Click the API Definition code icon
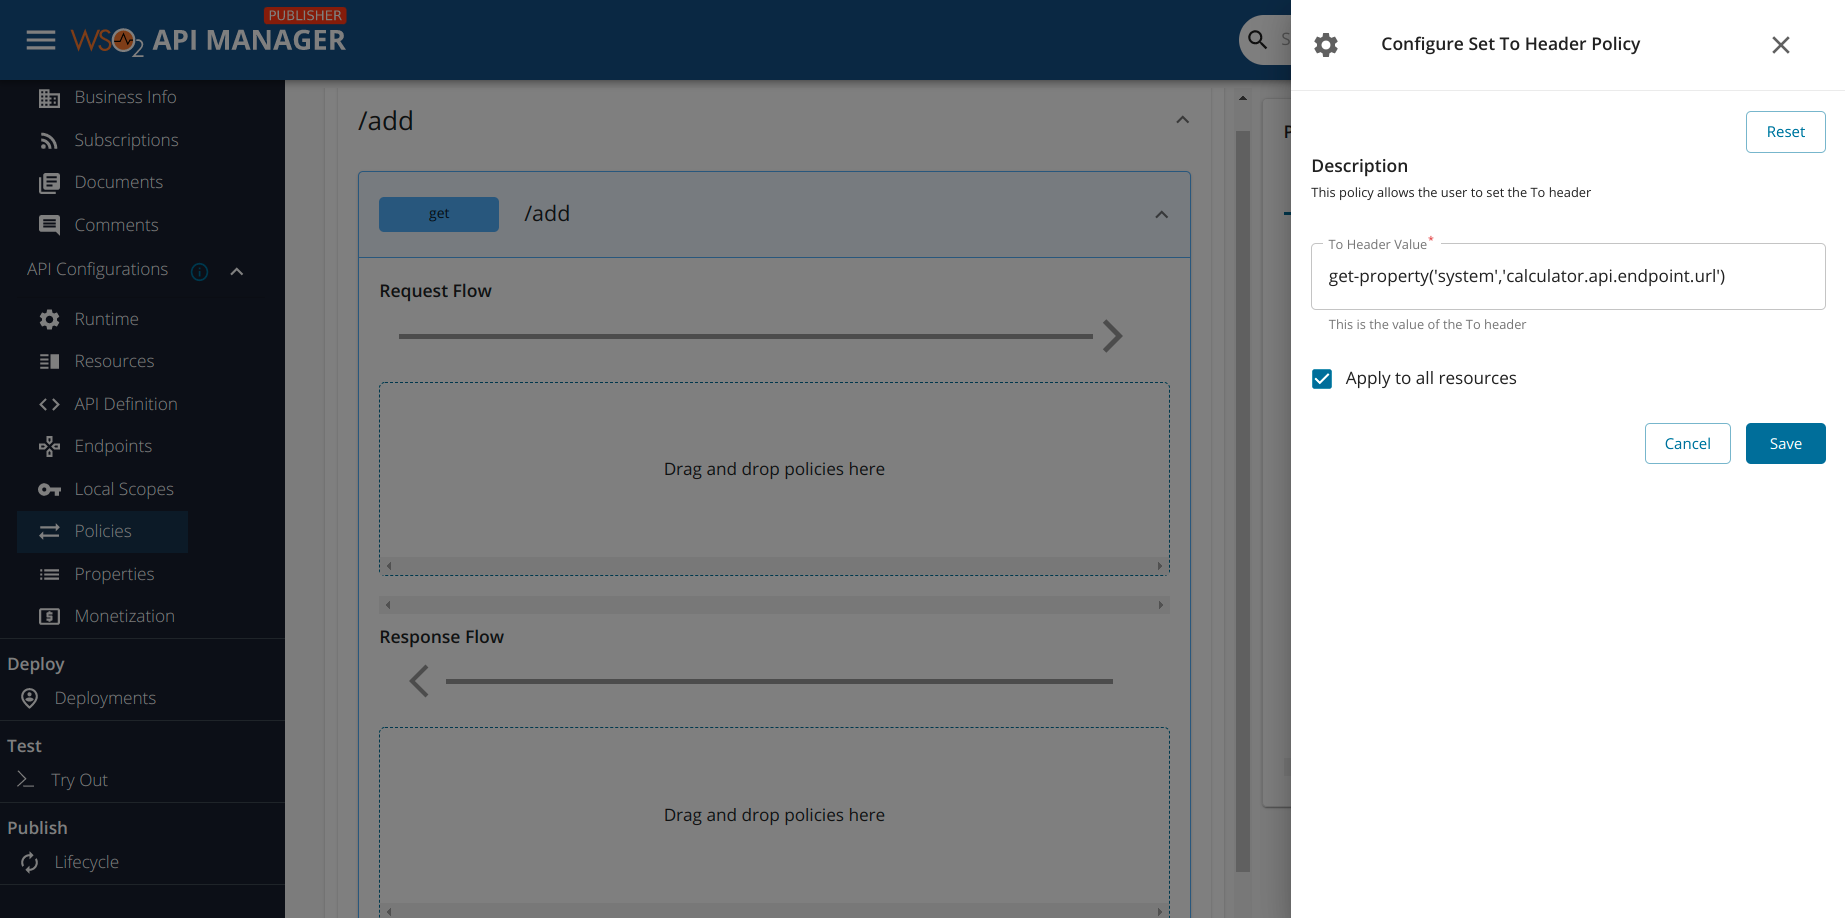Viewport: 1845px width, 918px height. 49,404
